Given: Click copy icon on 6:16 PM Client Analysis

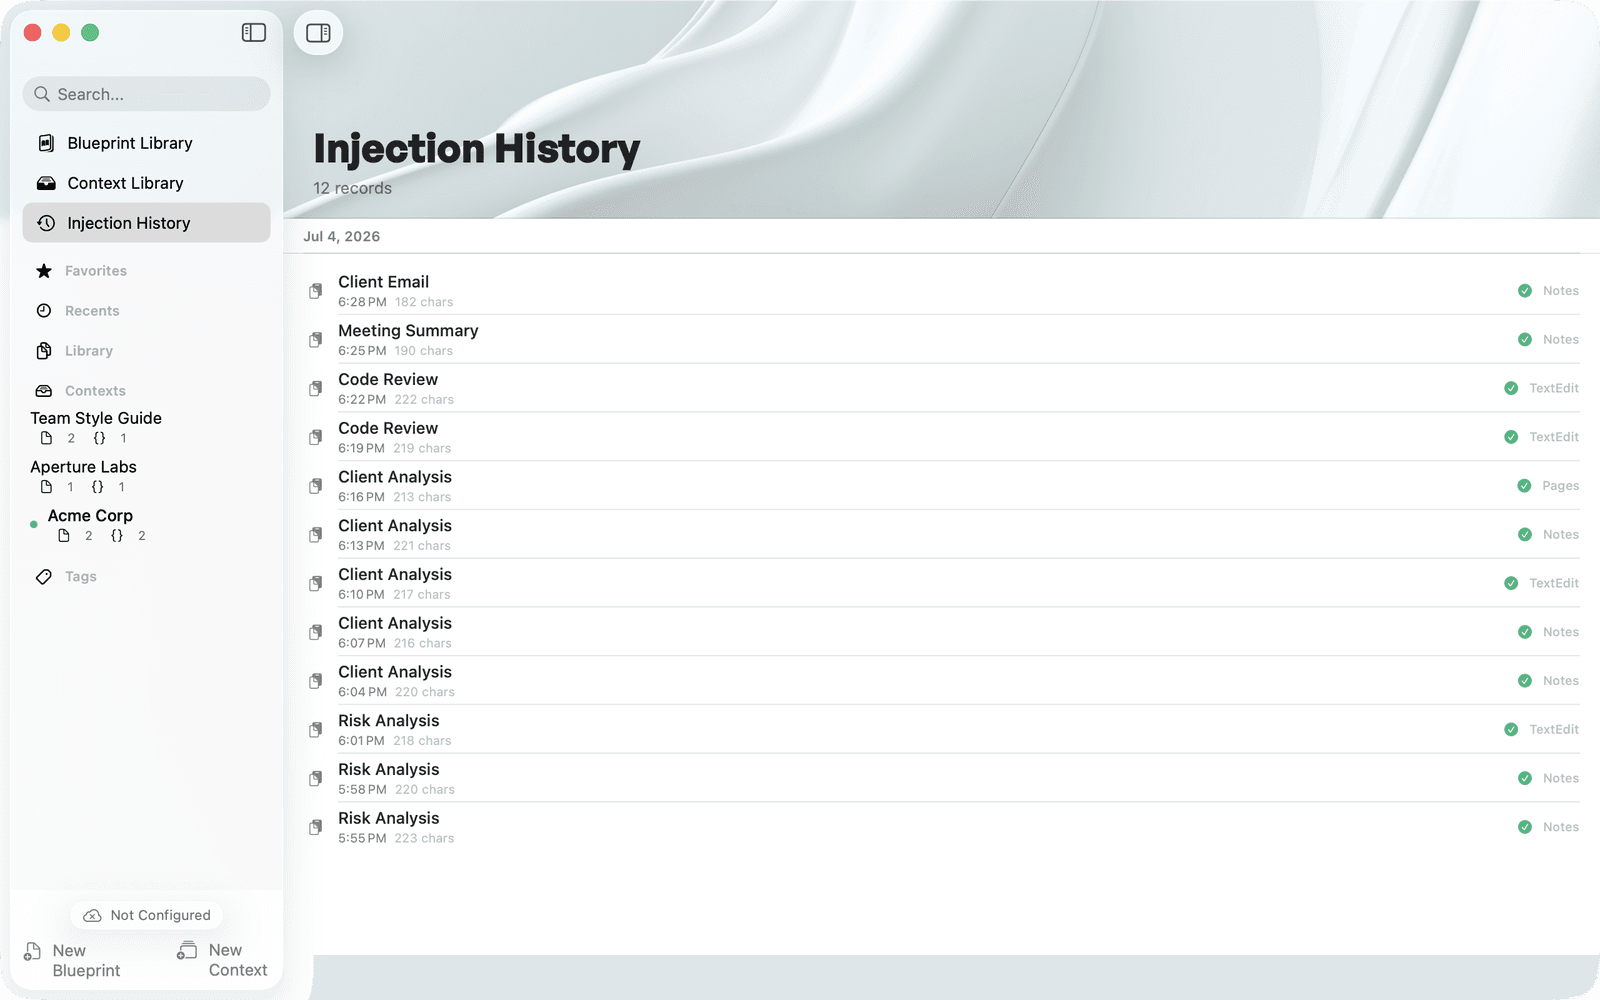Looking at the screenshot, I should point(315,486).
